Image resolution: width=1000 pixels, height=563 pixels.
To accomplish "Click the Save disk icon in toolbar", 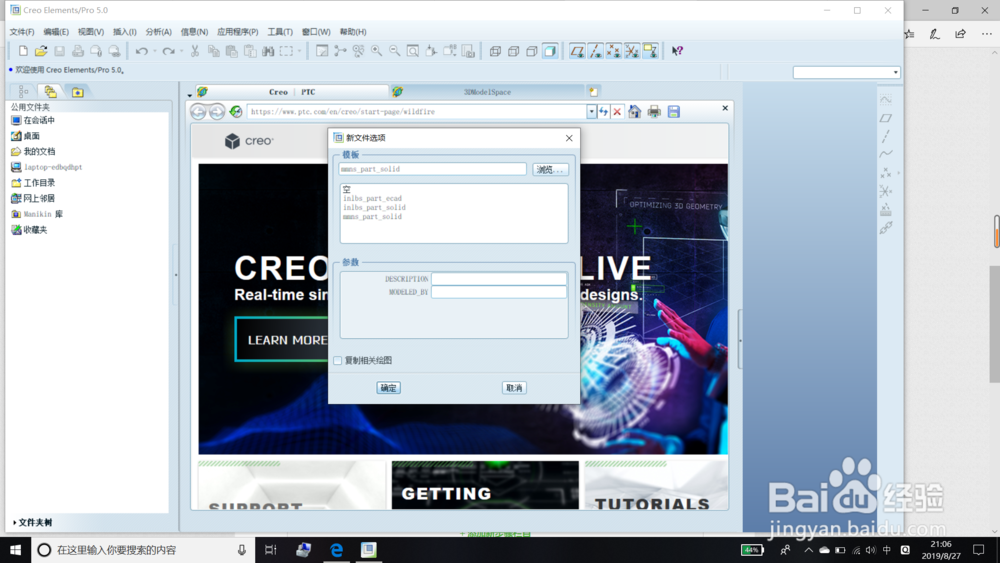I will 59,51.
